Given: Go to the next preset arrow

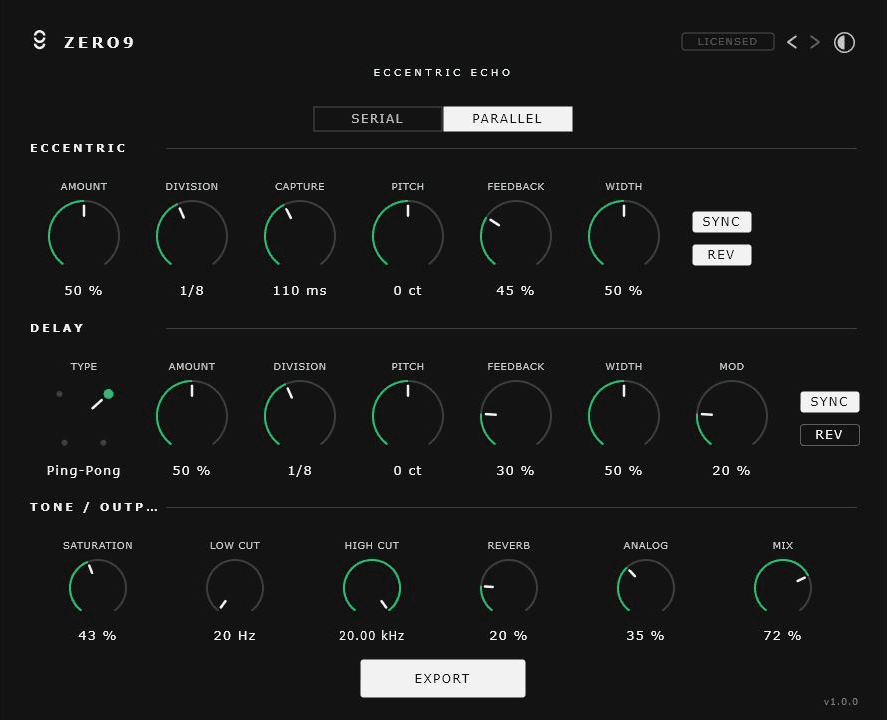Looking at the screenshot, I should click(x=815, y=42).
